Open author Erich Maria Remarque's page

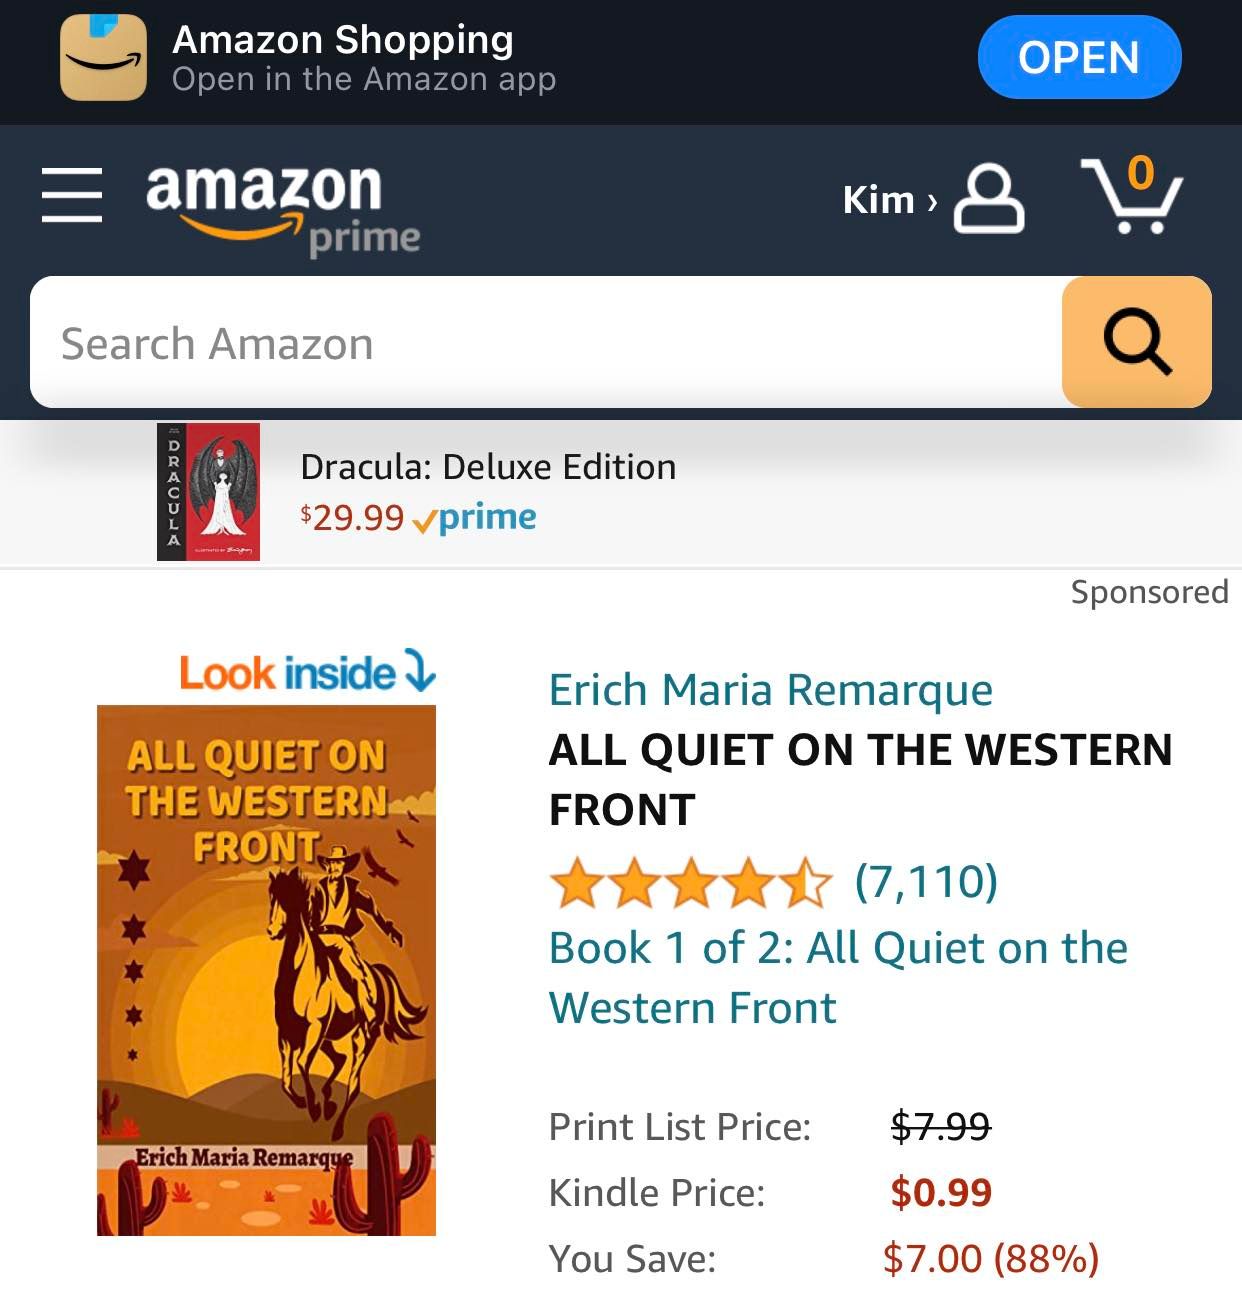771,690
